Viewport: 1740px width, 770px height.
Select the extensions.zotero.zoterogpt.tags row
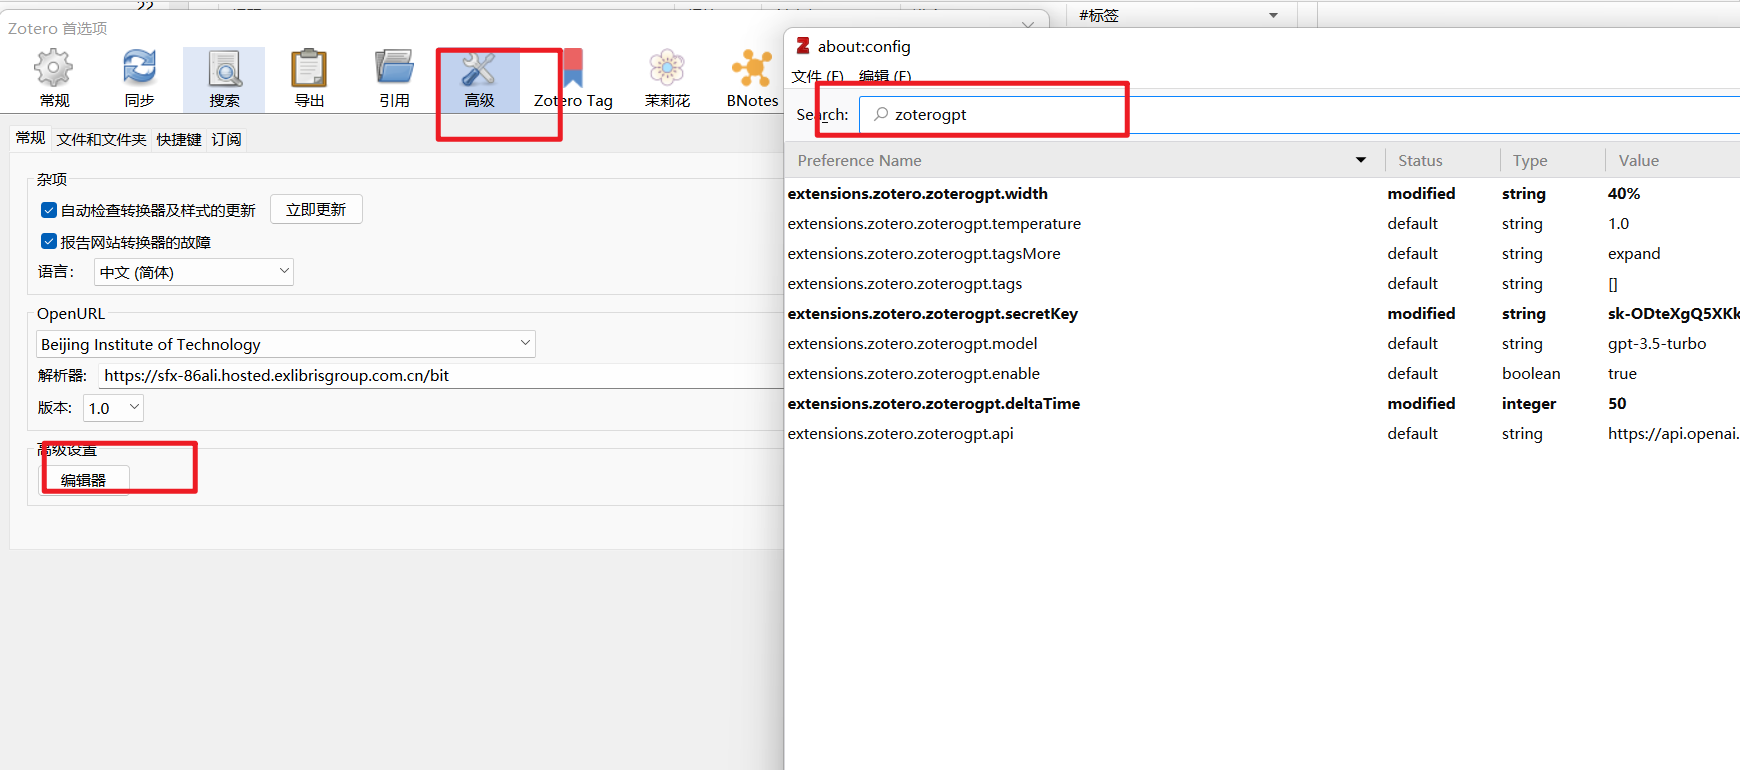(x=1263, y=283)
